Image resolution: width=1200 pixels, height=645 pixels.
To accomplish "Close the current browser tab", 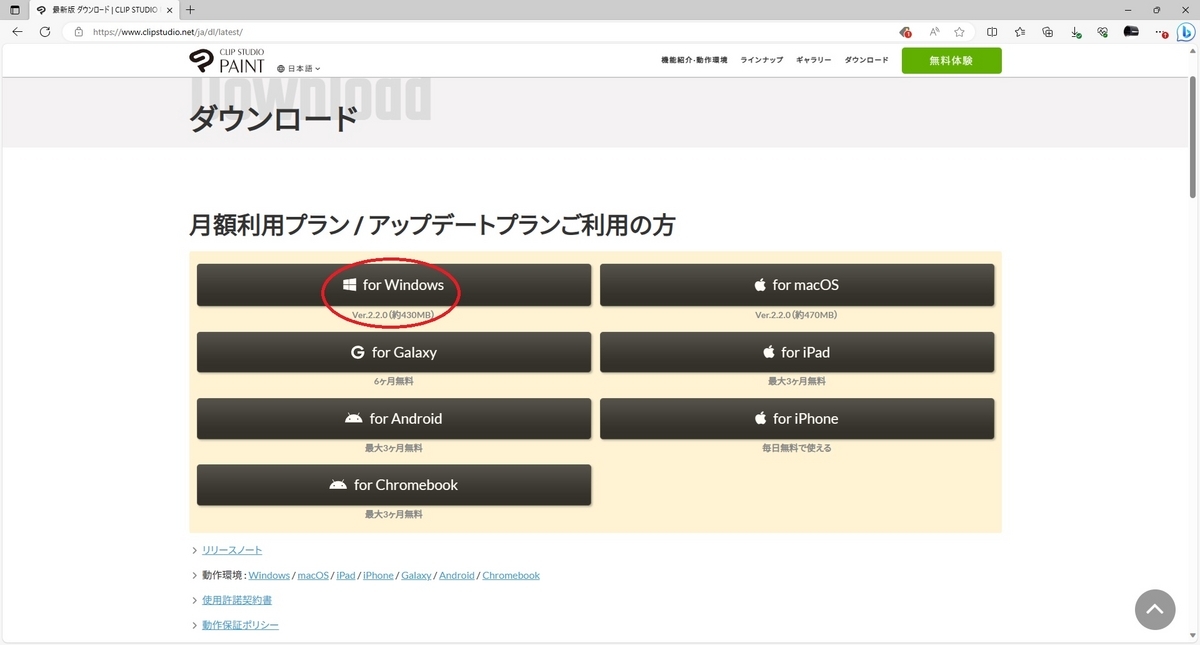I will (169, 9).
